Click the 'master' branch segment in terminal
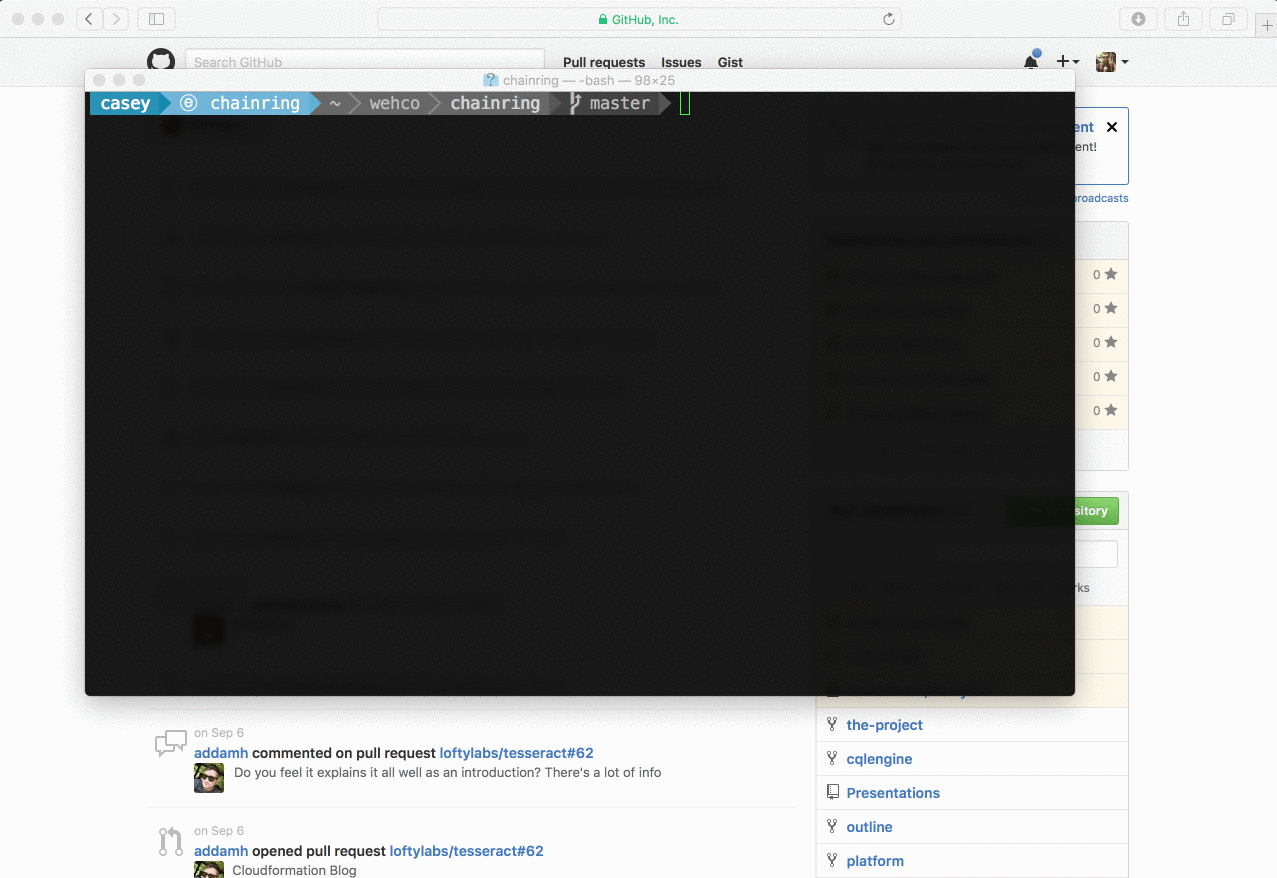The image size is (1277, 878). [x=619, y=103]
